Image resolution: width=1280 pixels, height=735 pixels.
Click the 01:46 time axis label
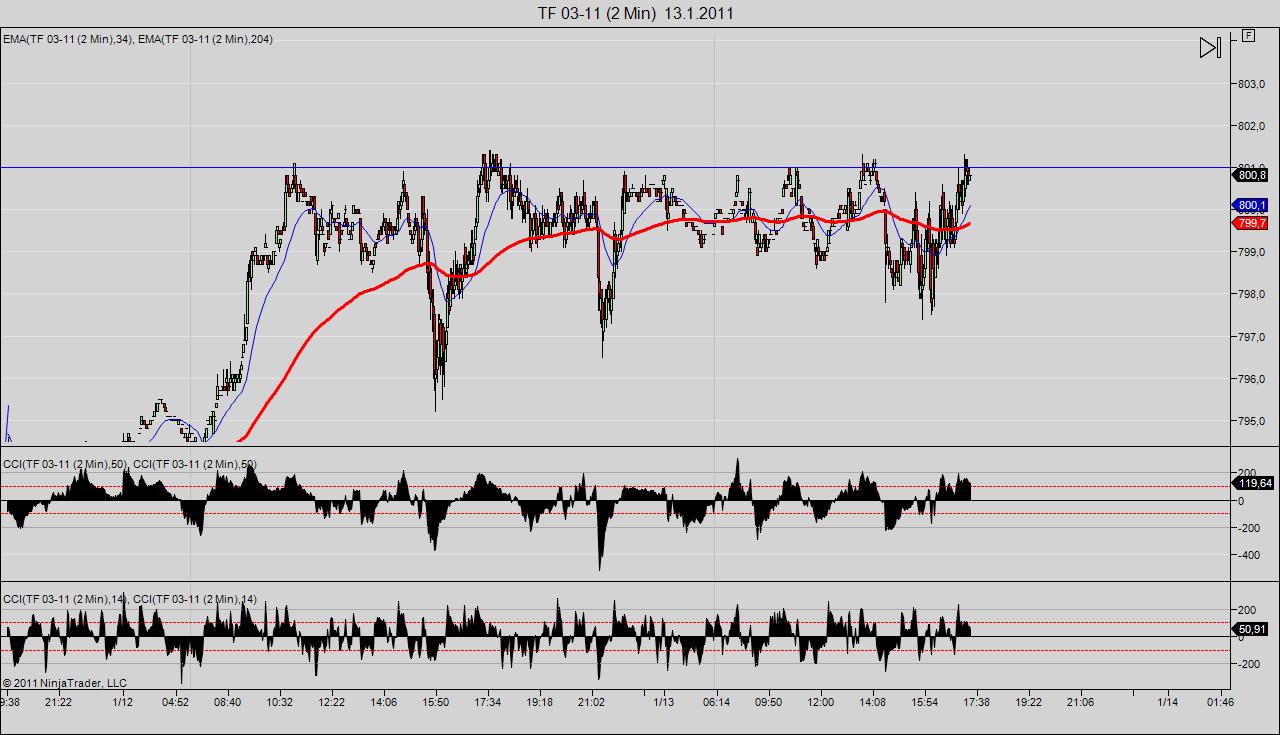[x=1220, y=702]
